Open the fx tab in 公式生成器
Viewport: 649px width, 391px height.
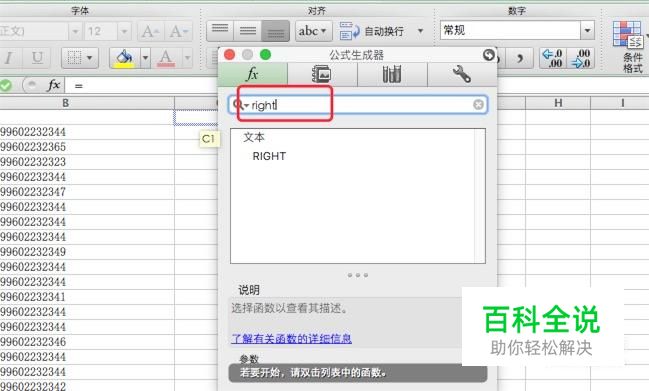click(x=252, y=74)
